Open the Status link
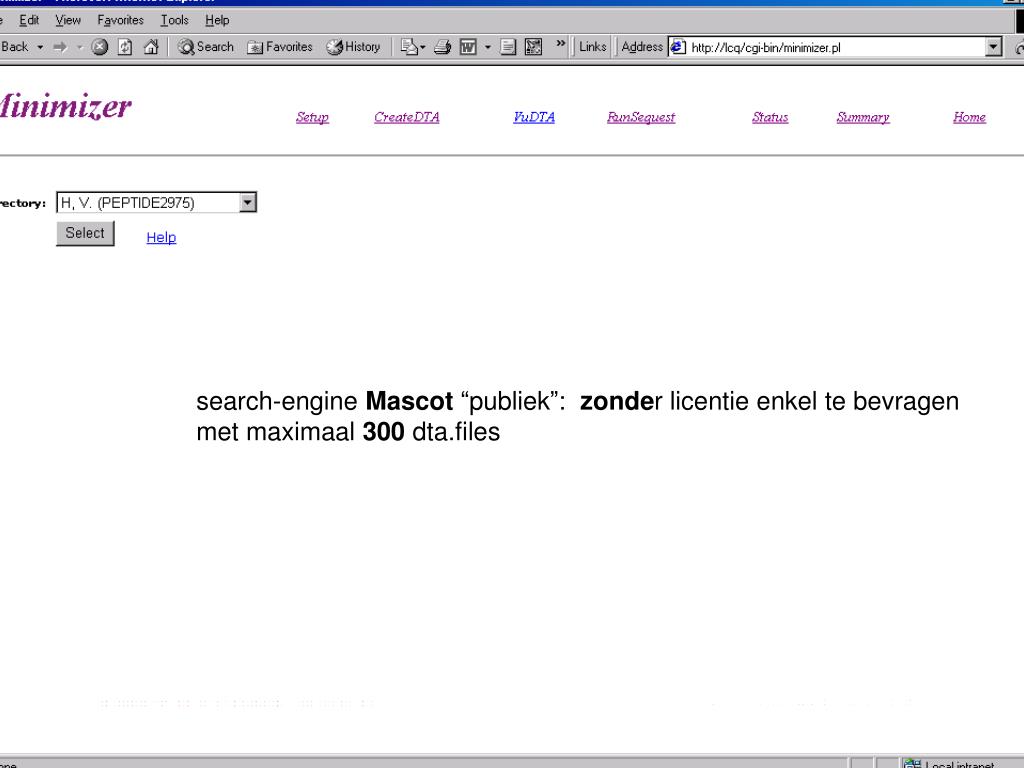The image size is (1024, 768). coord(770,118)
